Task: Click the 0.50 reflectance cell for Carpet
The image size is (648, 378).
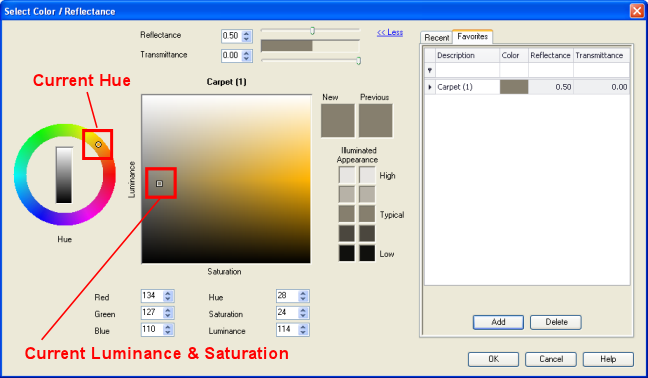Action: 550,87
